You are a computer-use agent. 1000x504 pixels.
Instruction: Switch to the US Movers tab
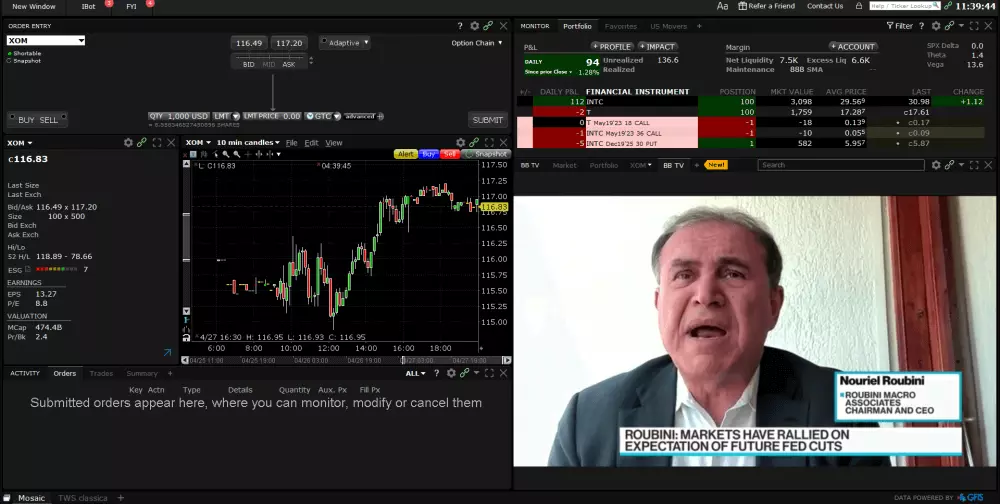point(668,26)
